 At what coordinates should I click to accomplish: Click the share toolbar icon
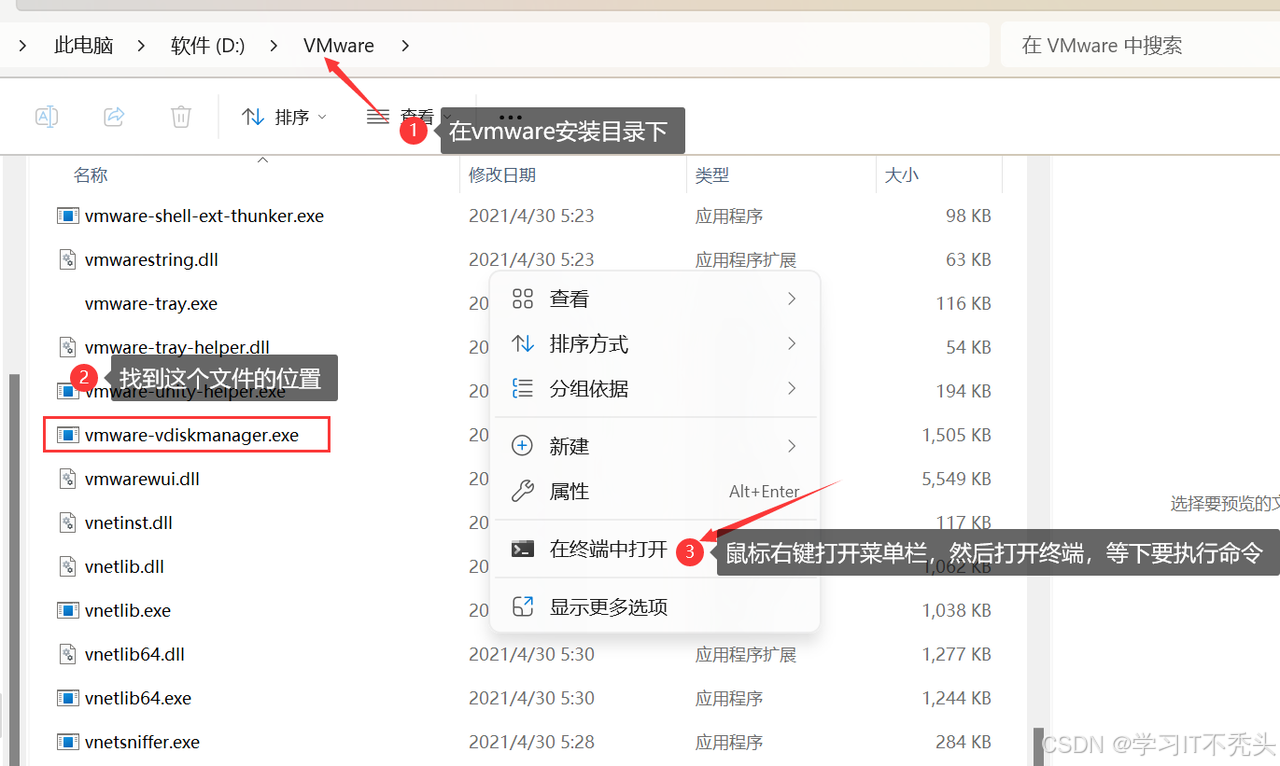coord(114,117)
